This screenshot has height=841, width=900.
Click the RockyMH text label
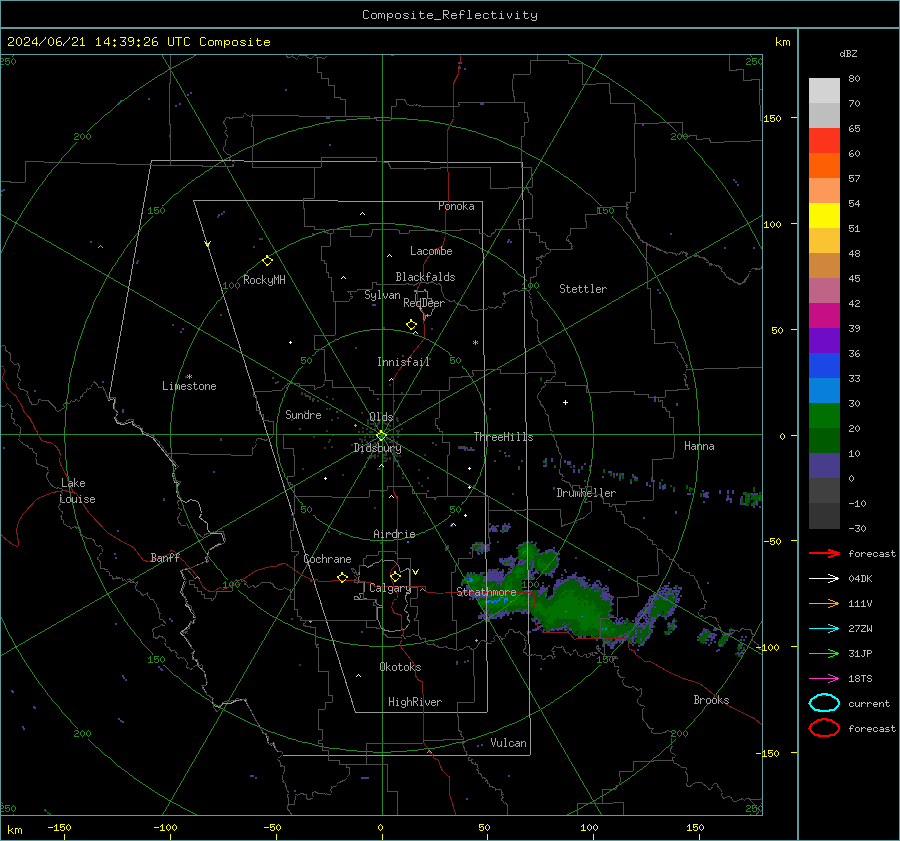pos(264,280)
